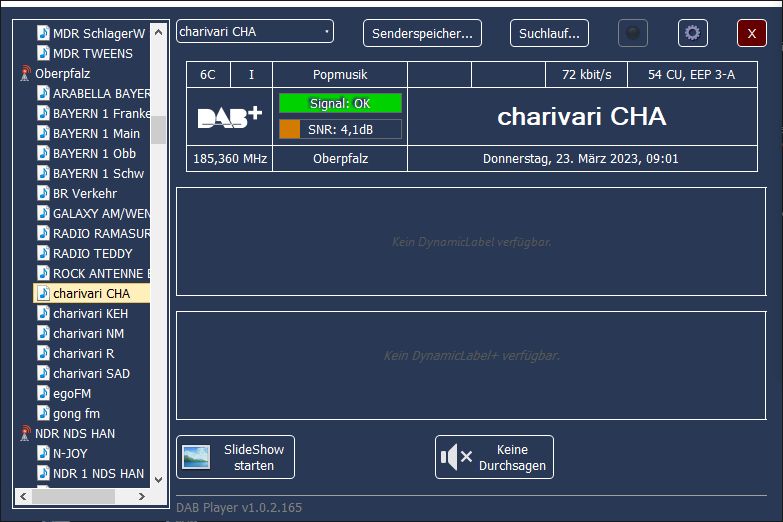Select gong fm station
783x522 pixels.
tap(76, 414)
